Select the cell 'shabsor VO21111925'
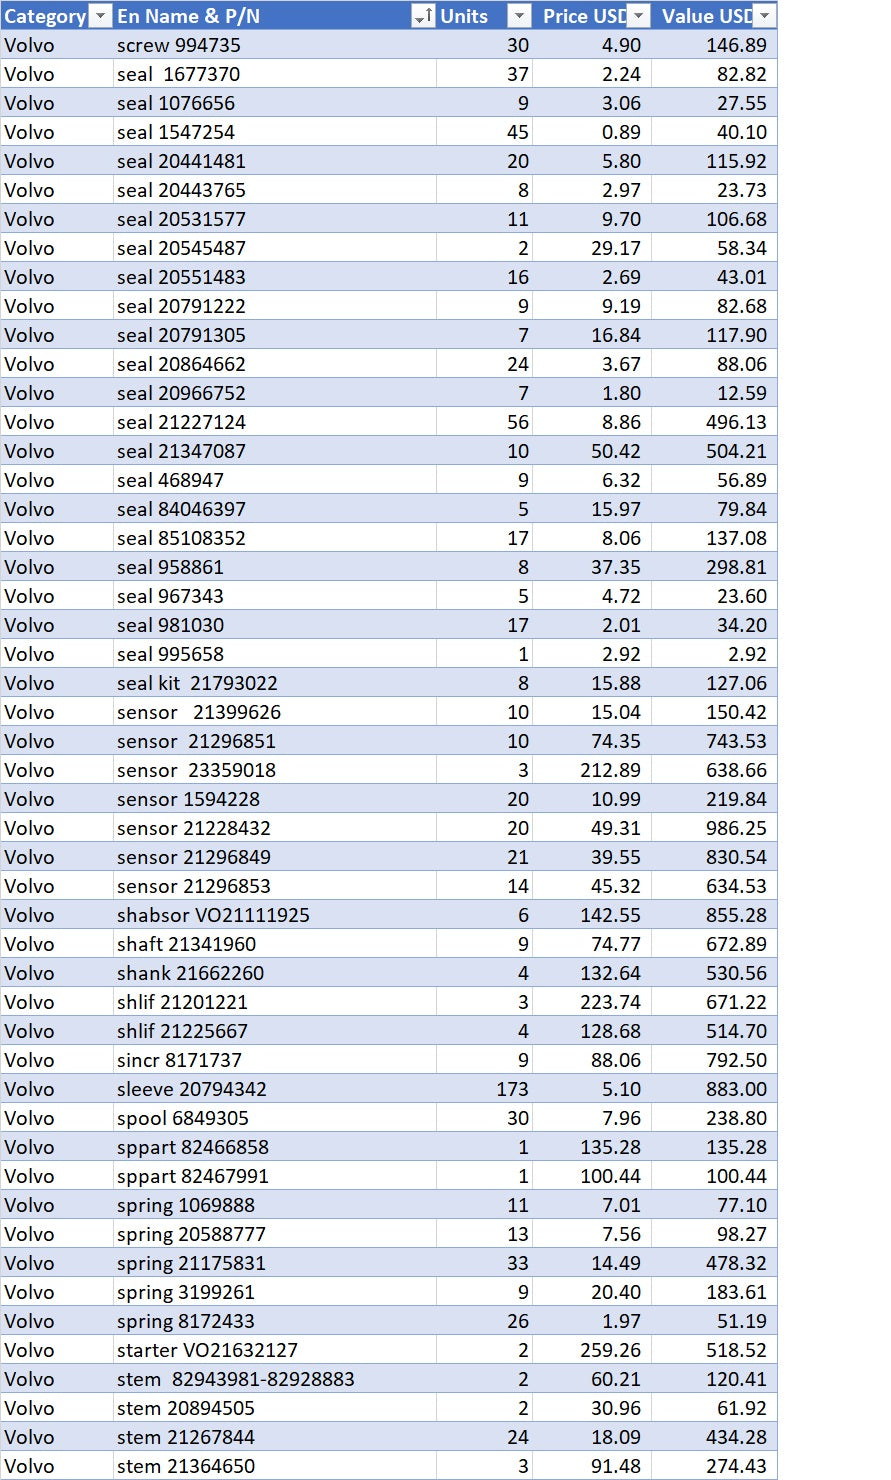 [274, 915]
